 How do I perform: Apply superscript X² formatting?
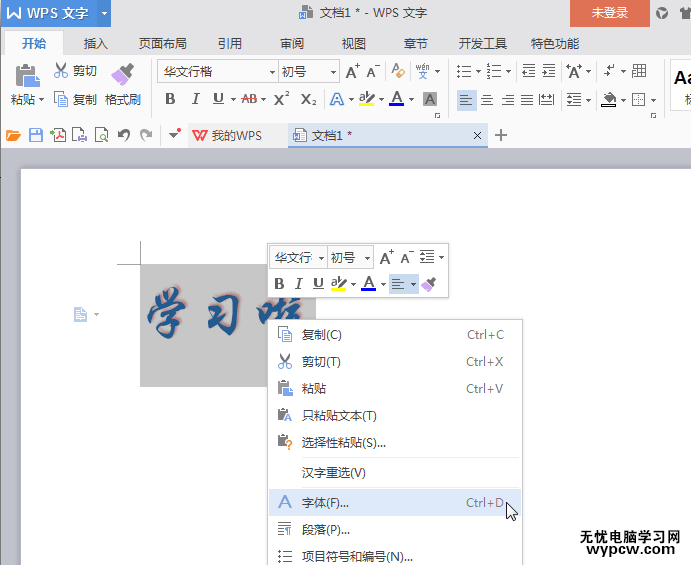[x=281, y=99]
